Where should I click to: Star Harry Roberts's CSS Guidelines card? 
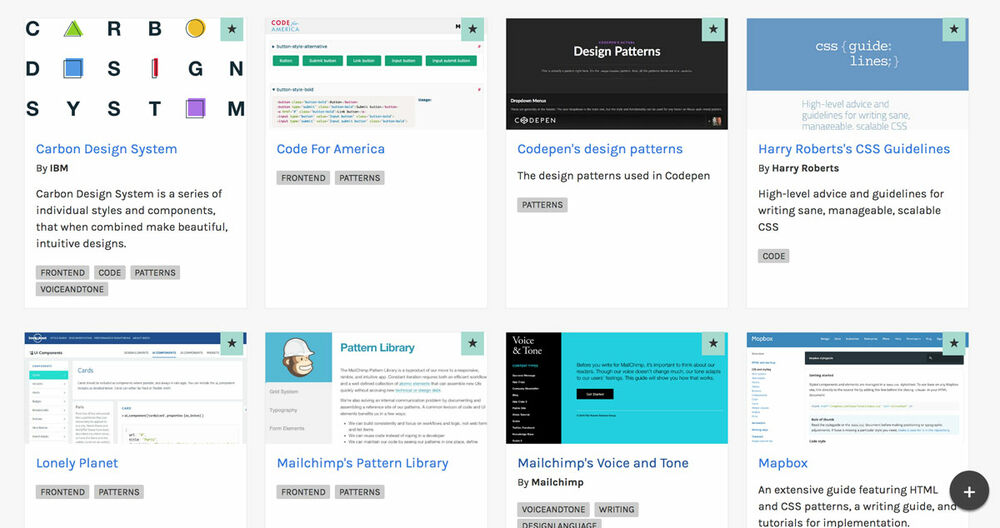[x=953, y=29]
